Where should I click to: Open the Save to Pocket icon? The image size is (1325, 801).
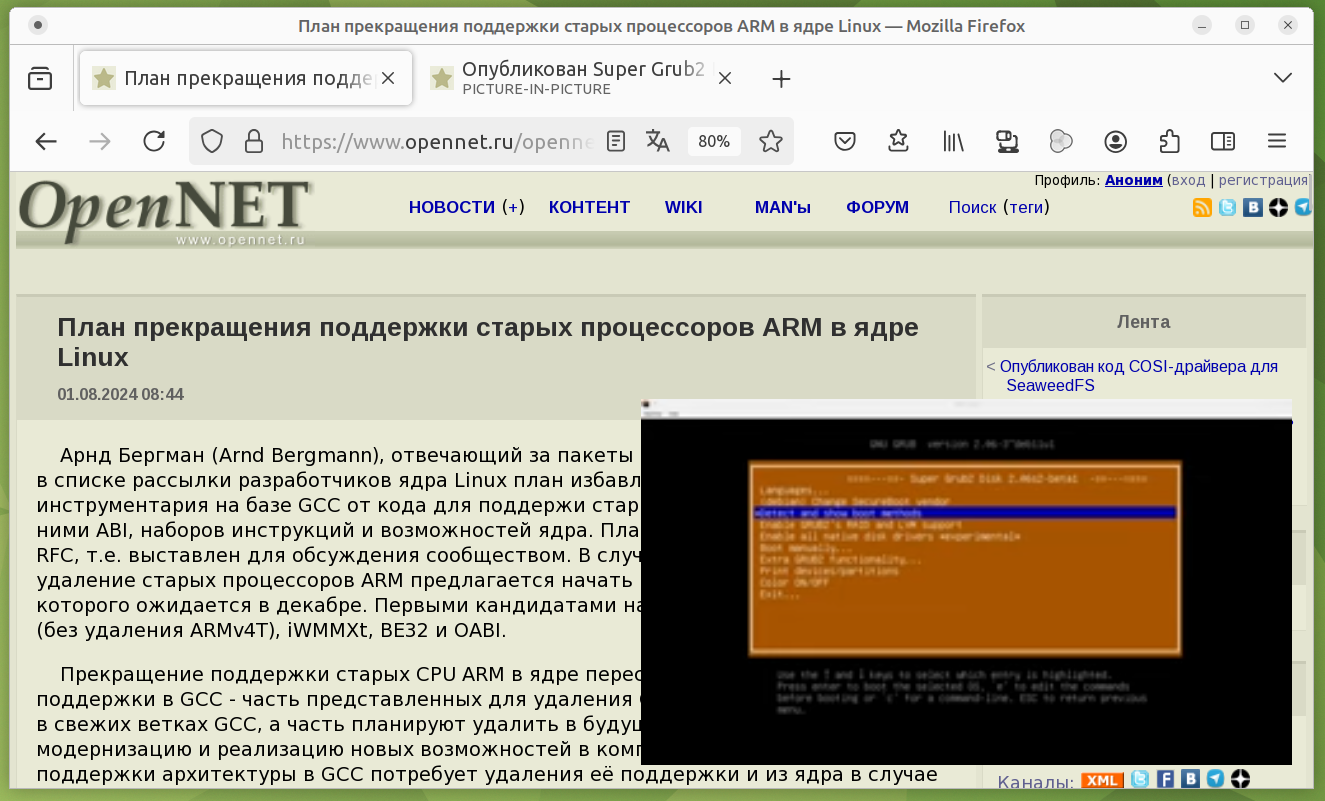click(845, 141)
